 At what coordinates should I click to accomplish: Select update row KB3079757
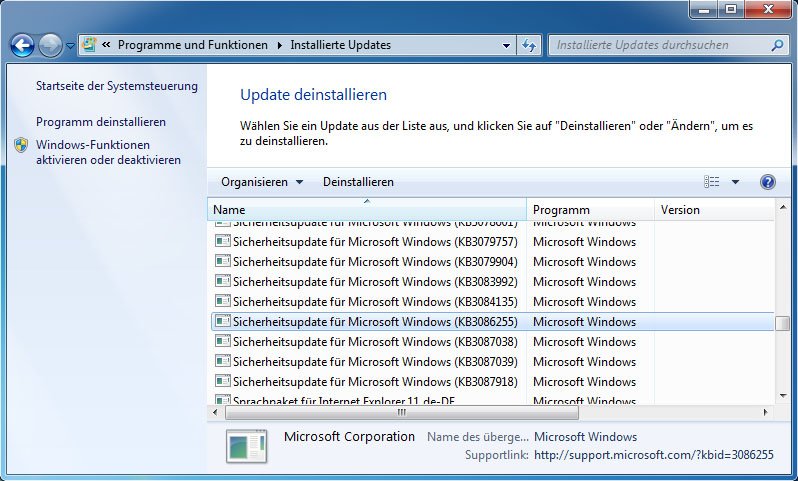coord(492,242)
